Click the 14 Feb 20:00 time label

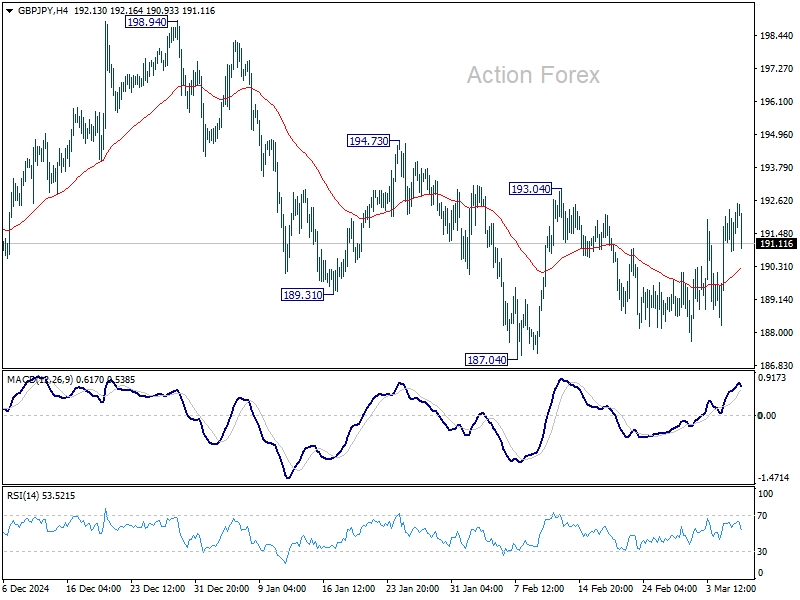[605, 588]
